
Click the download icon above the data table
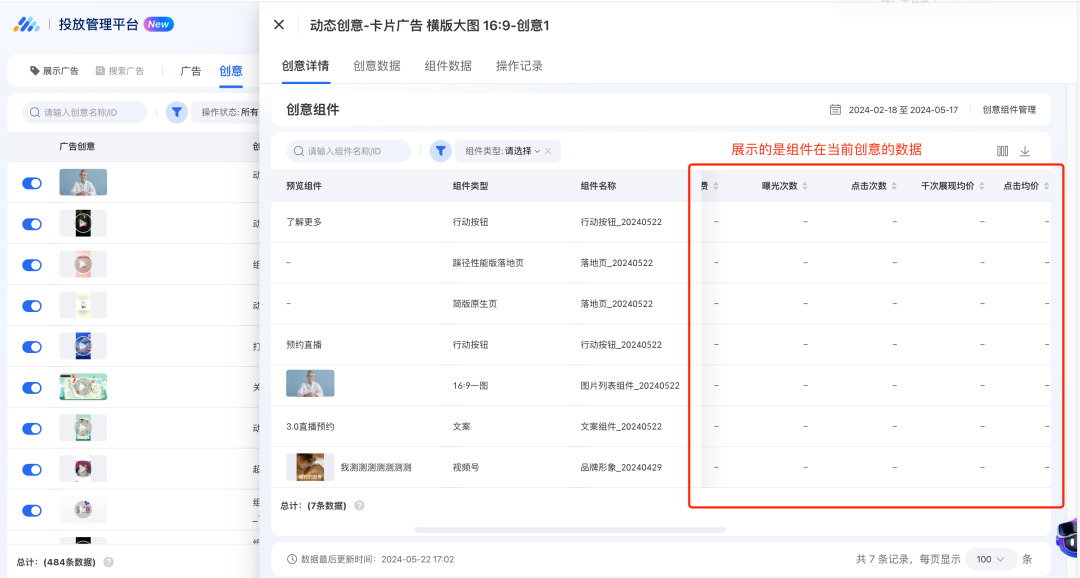click(x=1024, y=151)
